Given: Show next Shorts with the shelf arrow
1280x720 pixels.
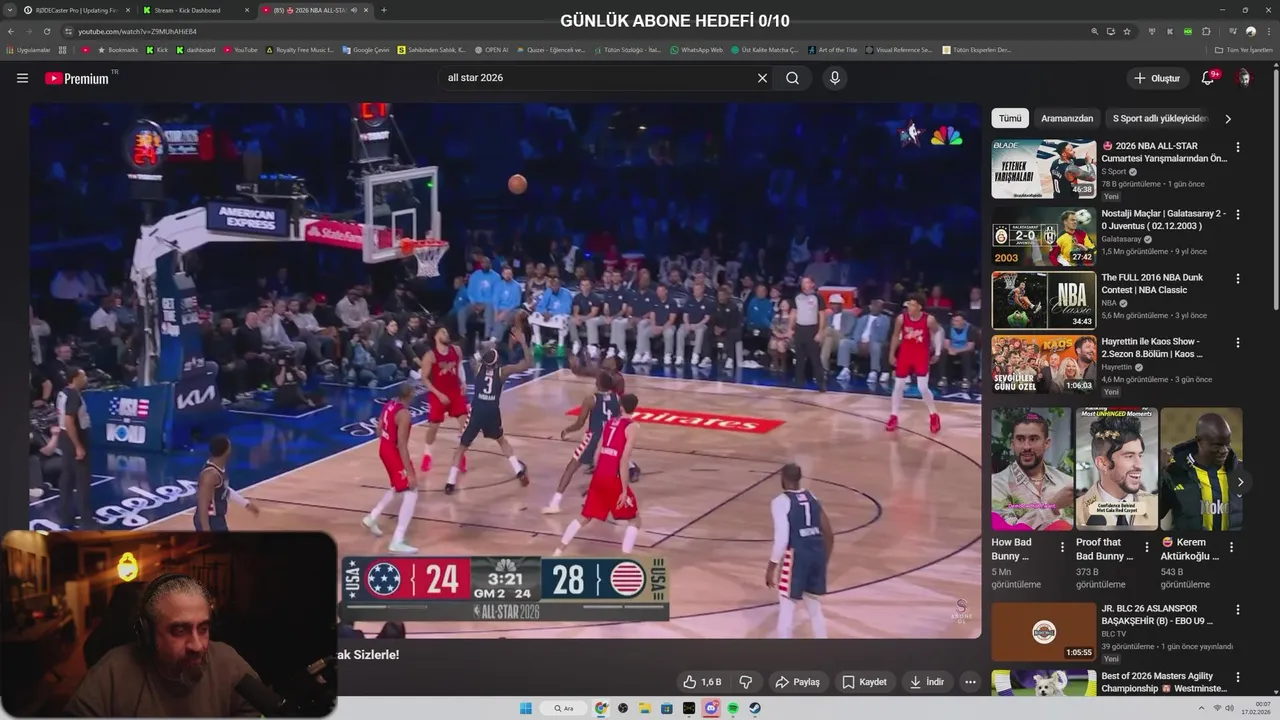Looking at the screenshot, I should coord(1240,482).
